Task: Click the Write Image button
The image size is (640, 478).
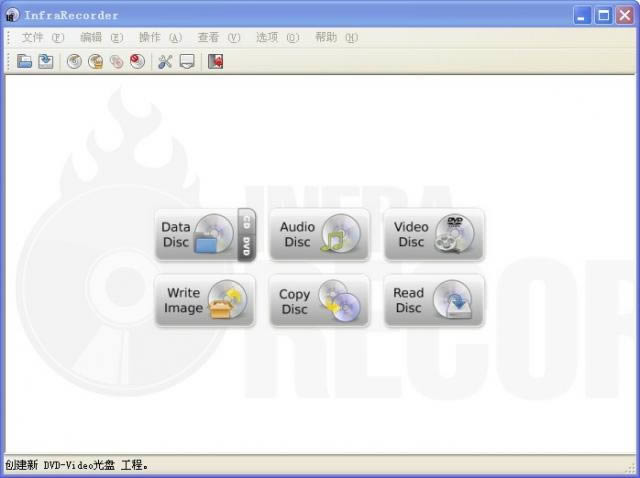Action: coord(205,300)
